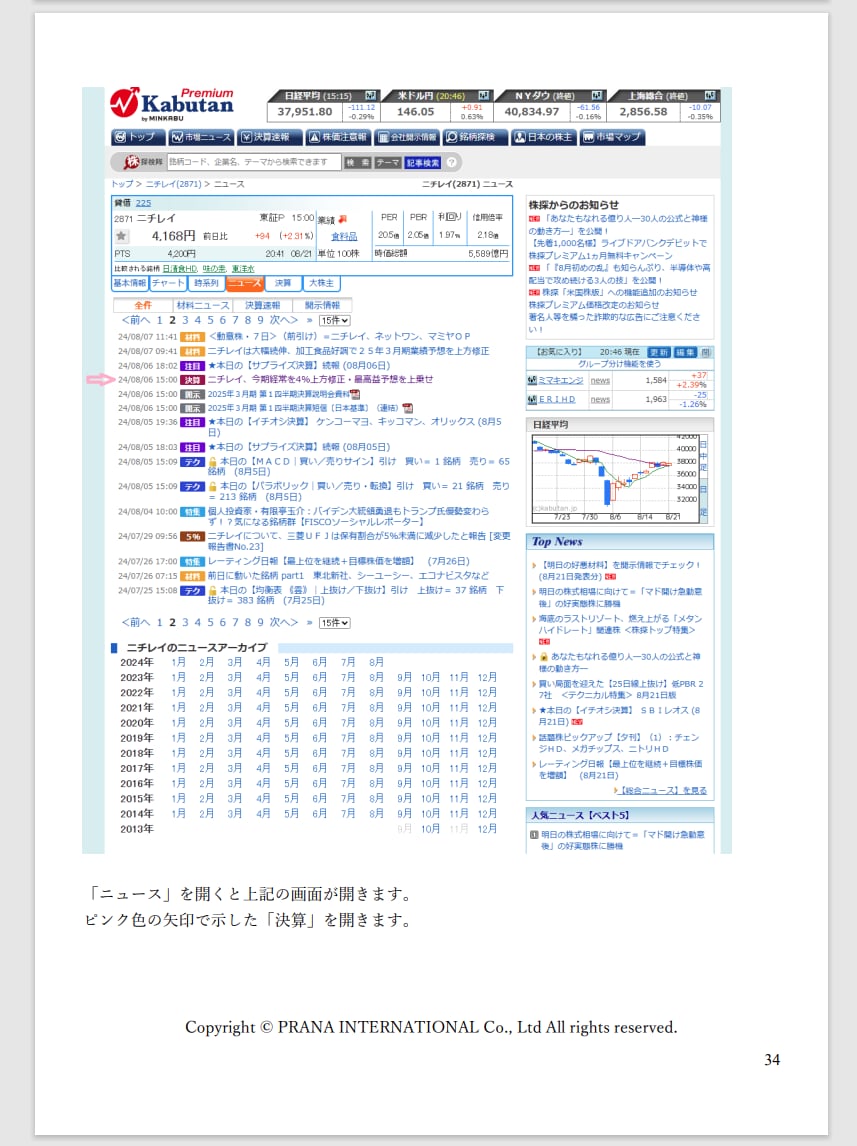Click ニチレイ(2871) breadcrumb link
The image size is (857, 1146).
(x=173, y=184)
